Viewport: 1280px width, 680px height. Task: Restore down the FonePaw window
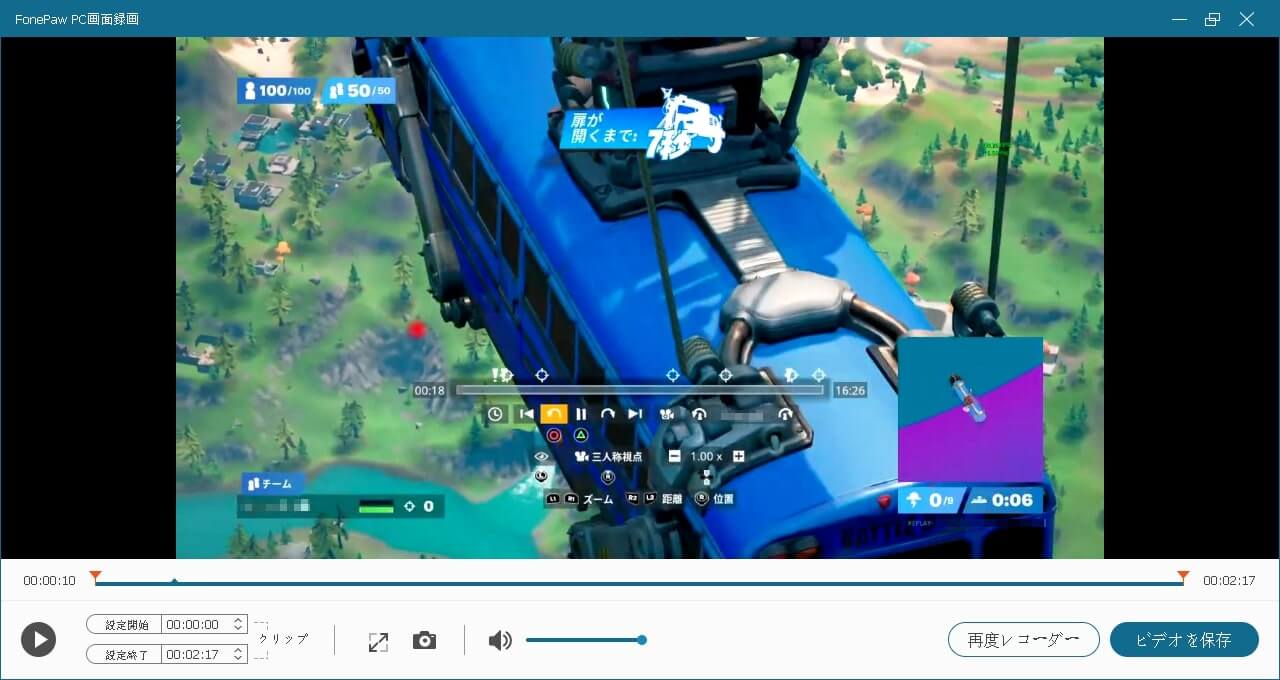pyautogui.click(x=1212, y=19)
